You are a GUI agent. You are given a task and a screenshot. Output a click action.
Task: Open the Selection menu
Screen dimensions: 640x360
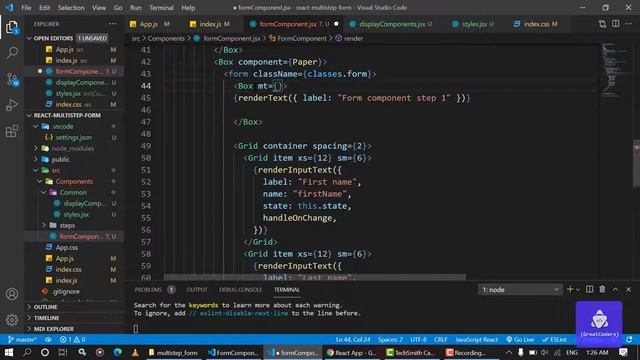pos(71,8)
